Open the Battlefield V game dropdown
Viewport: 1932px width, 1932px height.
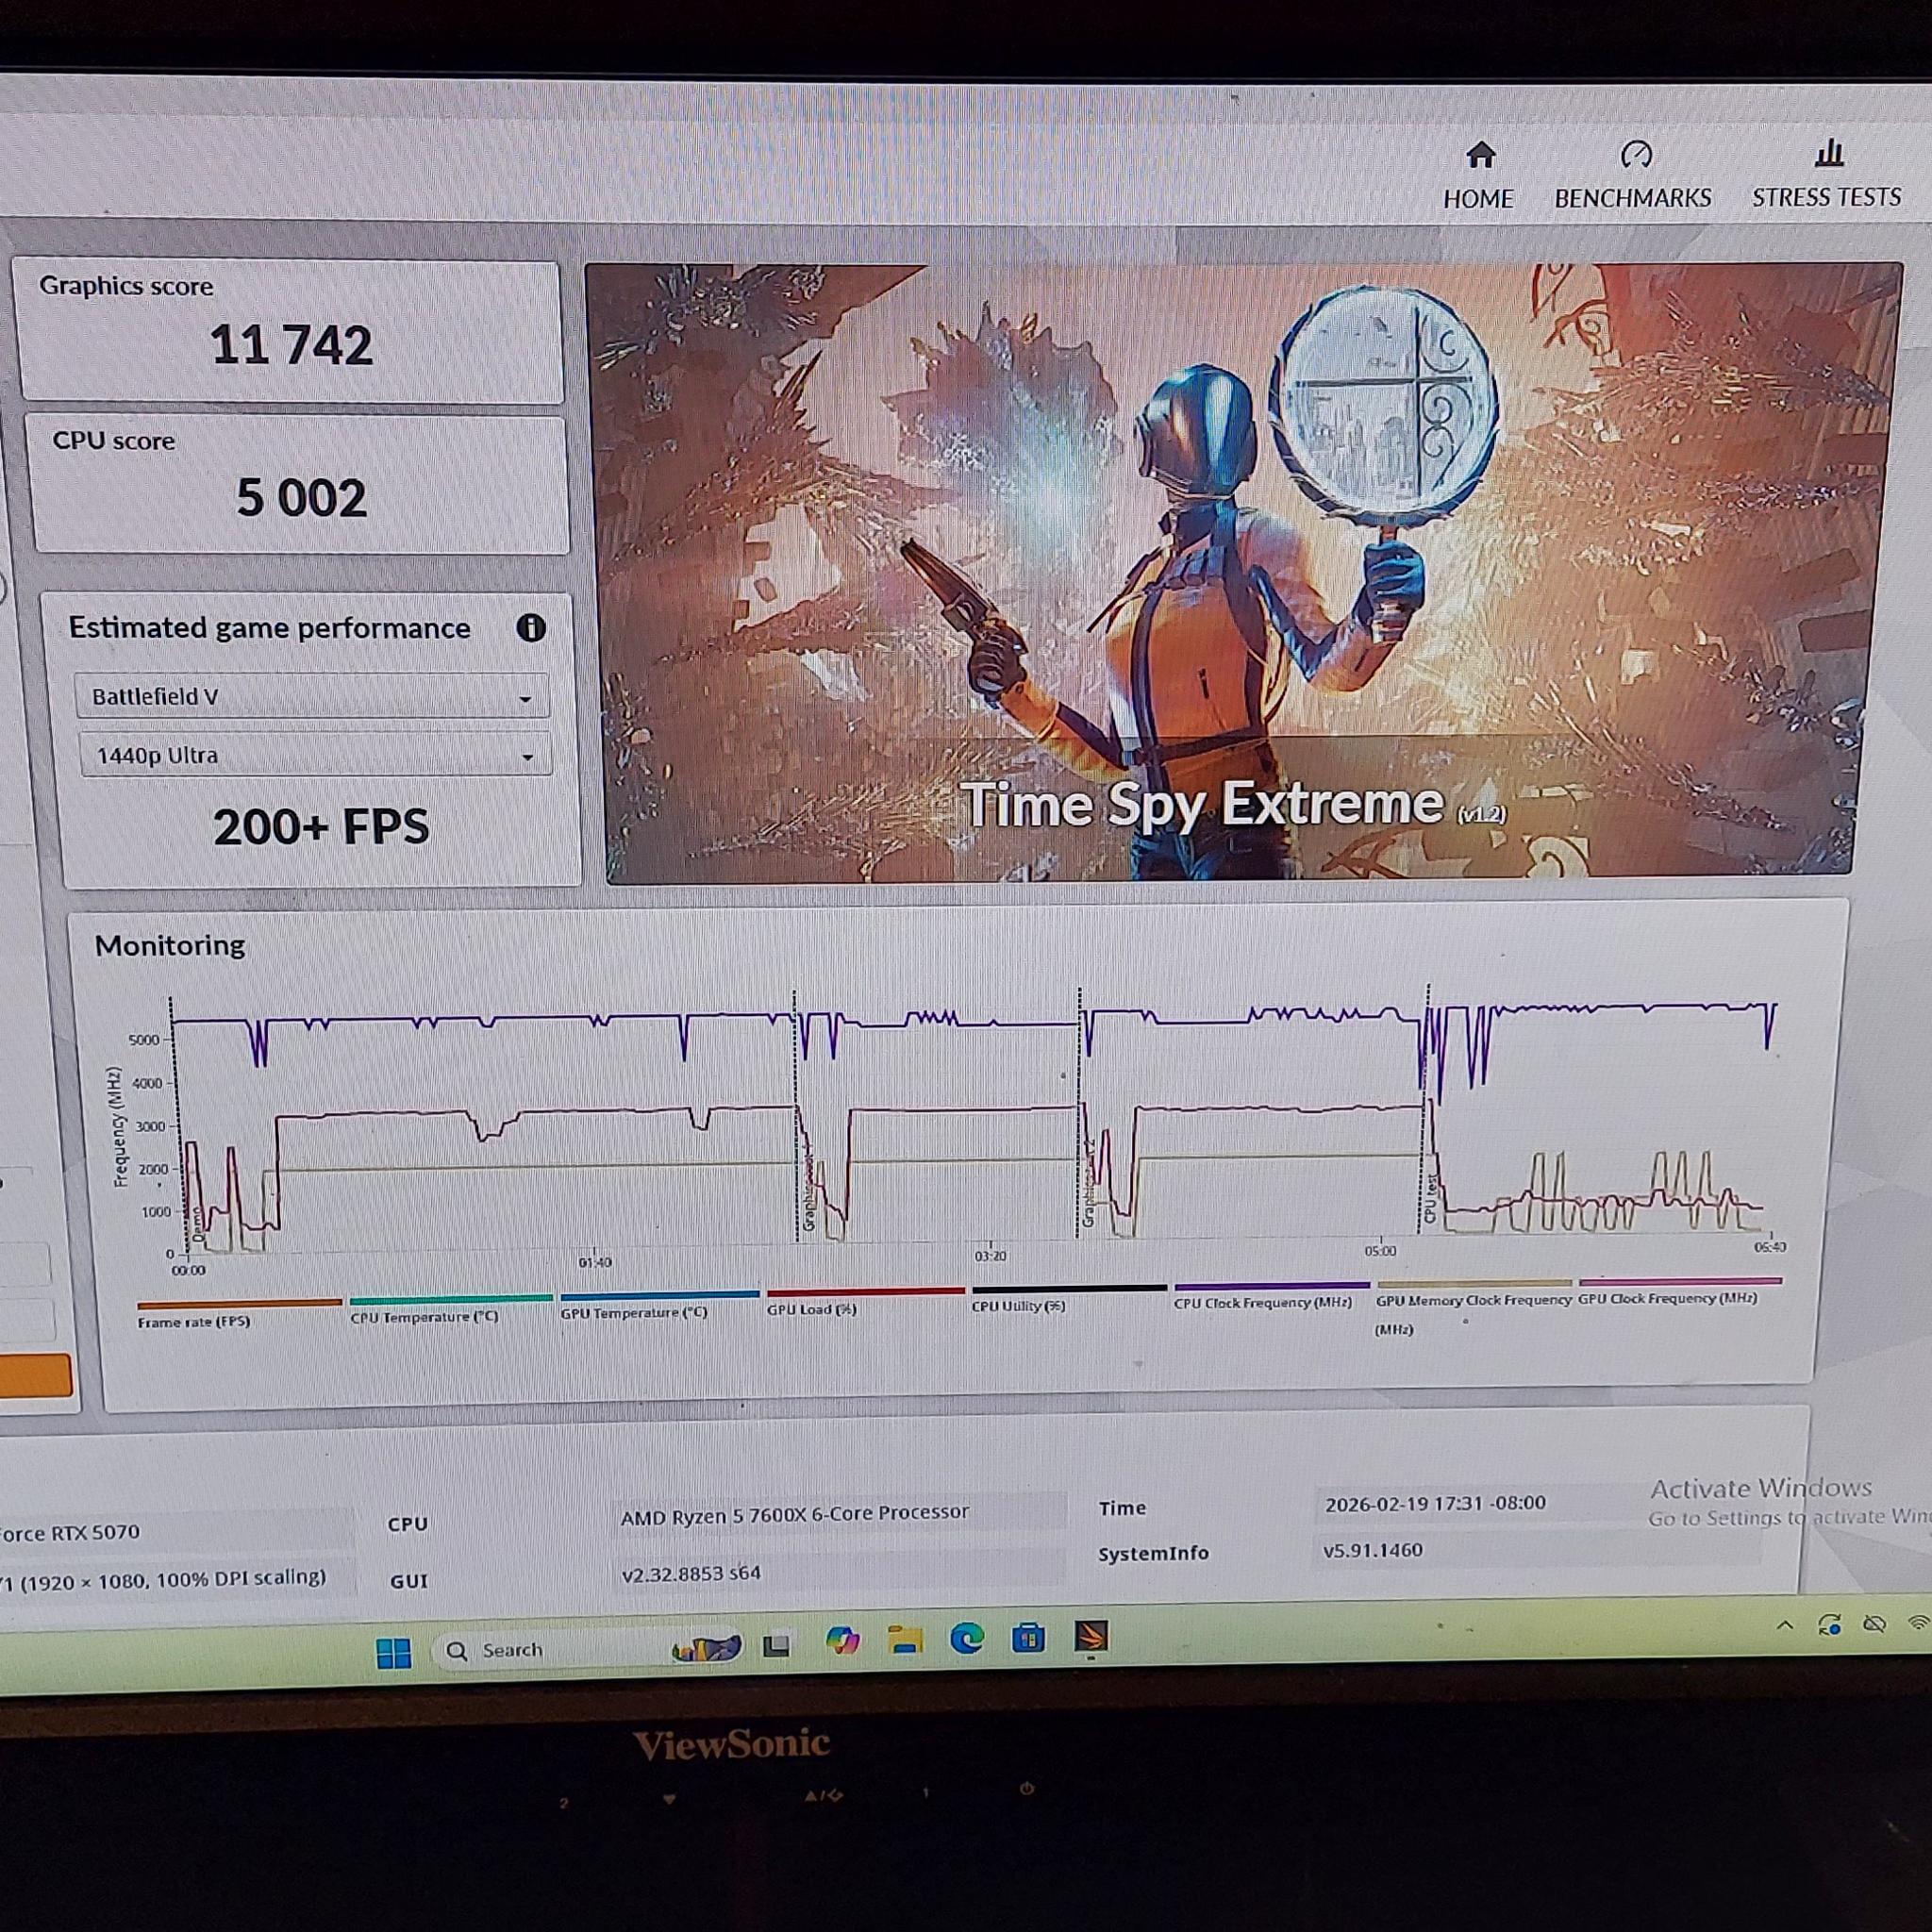tap(312, 697)
